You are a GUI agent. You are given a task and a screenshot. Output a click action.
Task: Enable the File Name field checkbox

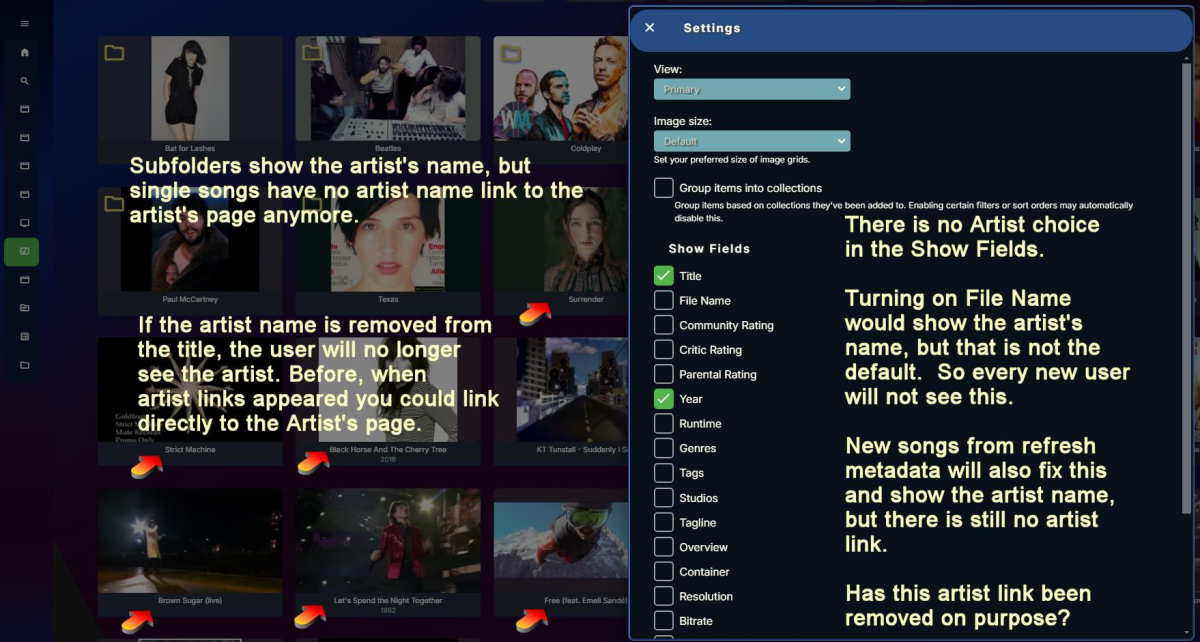coord(664,300)
